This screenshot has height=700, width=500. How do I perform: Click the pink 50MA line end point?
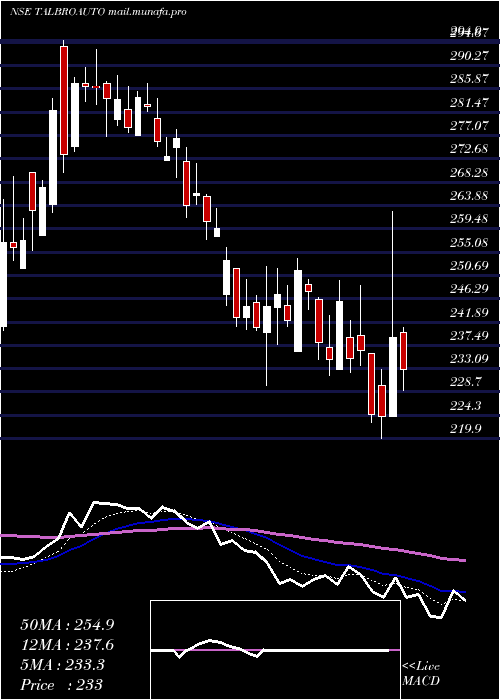coord(465,560)
